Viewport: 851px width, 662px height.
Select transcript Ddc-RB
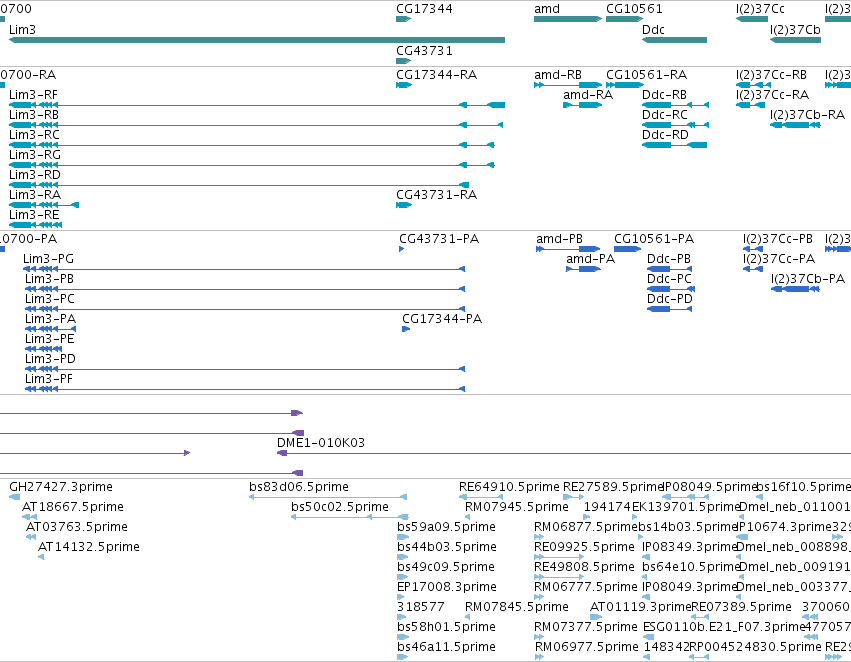675,105
